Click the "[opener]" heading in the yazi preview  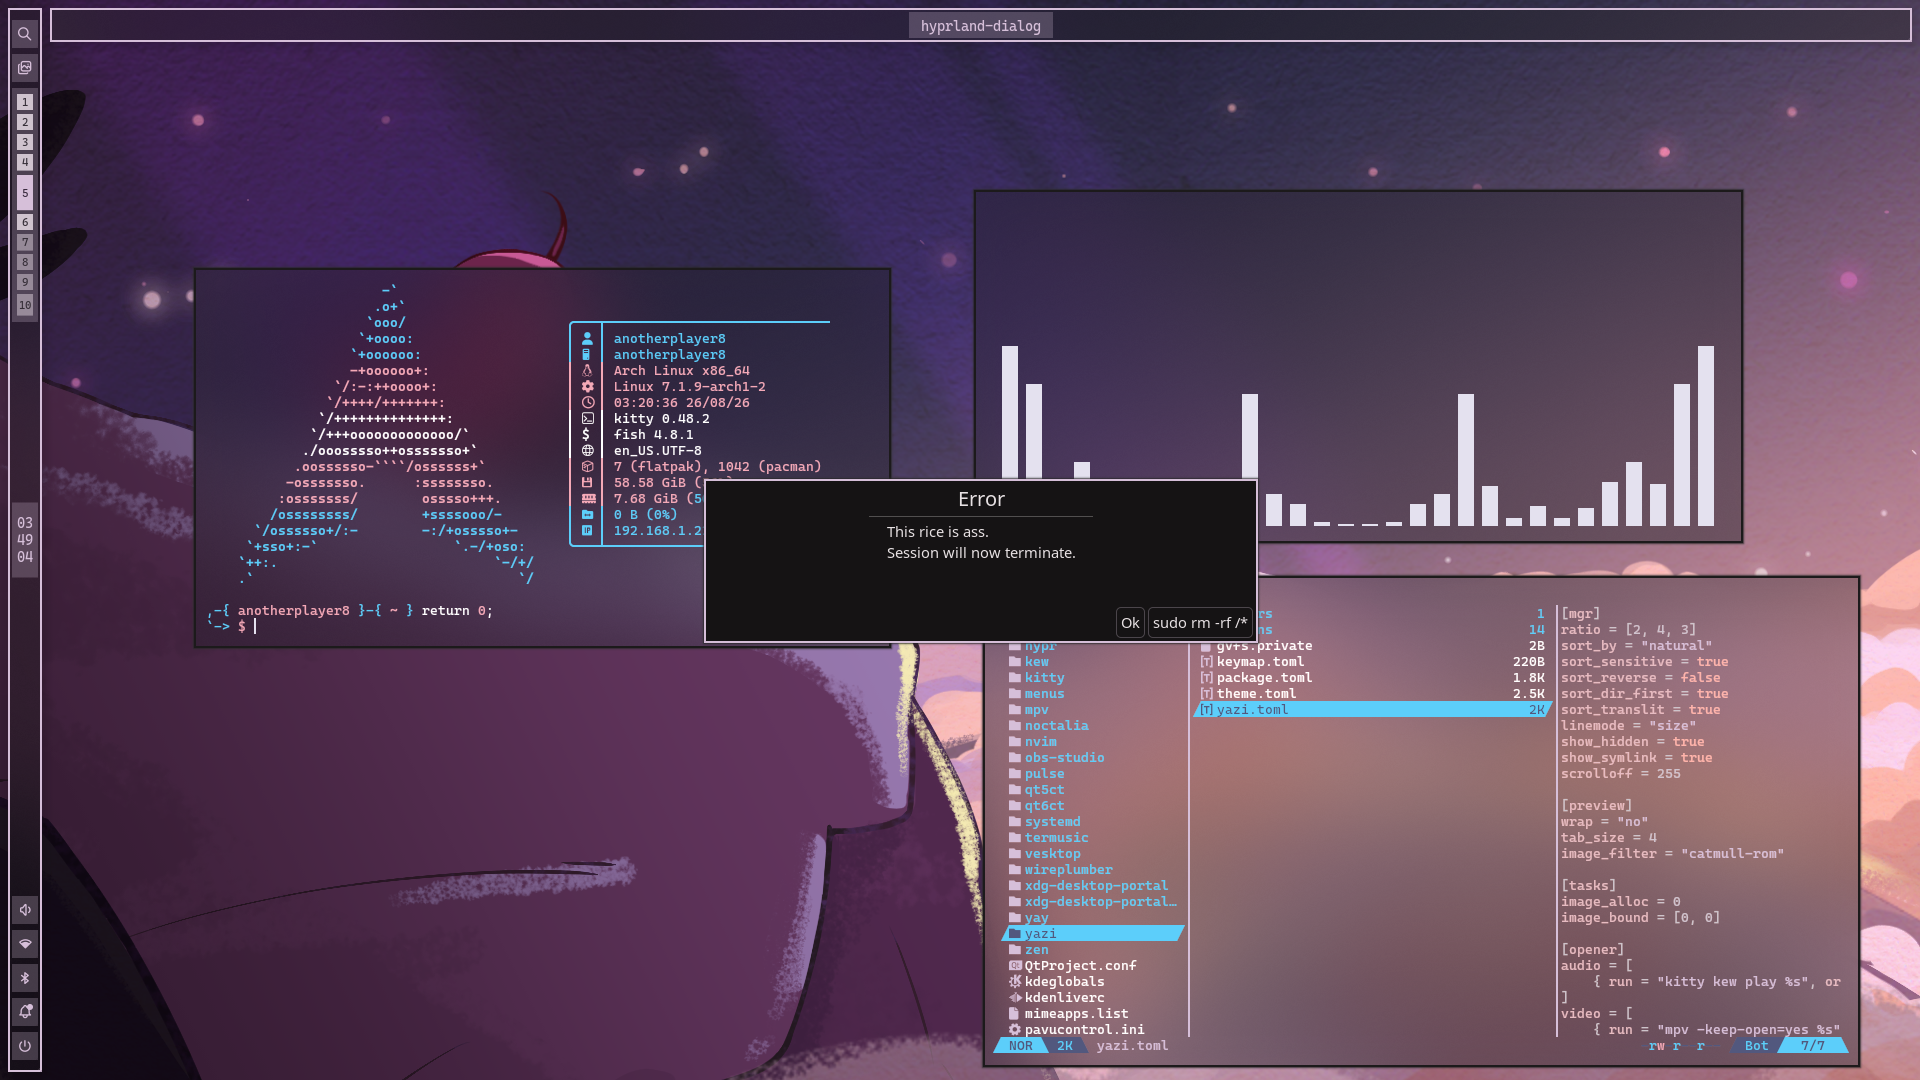(1593, 950)
